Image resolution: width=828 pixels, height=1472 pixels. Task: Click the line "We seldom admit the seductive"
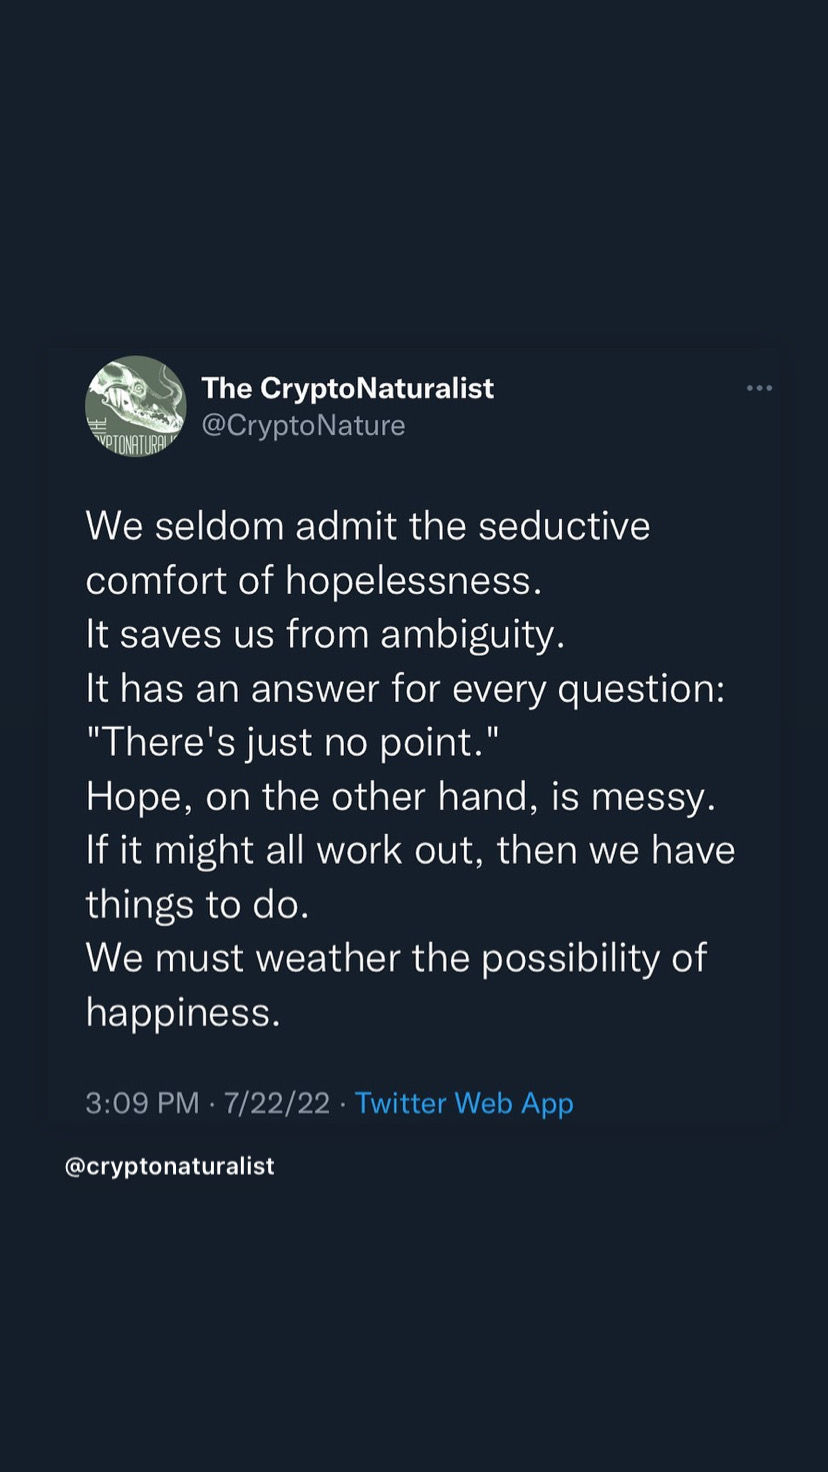pos(368,526)
